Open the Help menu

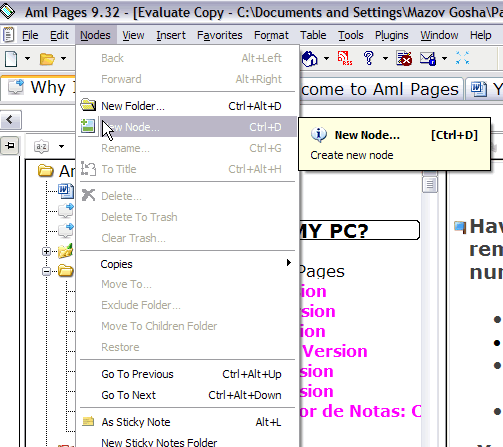point(481,35)
